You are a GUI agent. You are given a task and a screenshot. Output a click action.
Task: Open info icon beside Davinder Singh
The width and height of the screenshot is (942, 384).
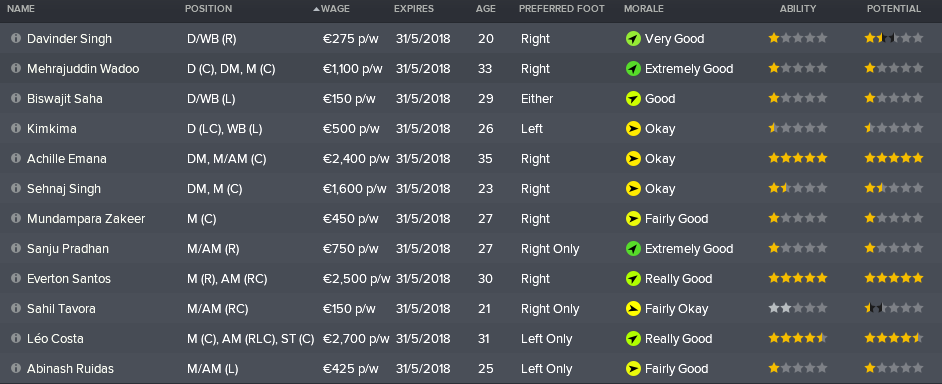(16, 38)
